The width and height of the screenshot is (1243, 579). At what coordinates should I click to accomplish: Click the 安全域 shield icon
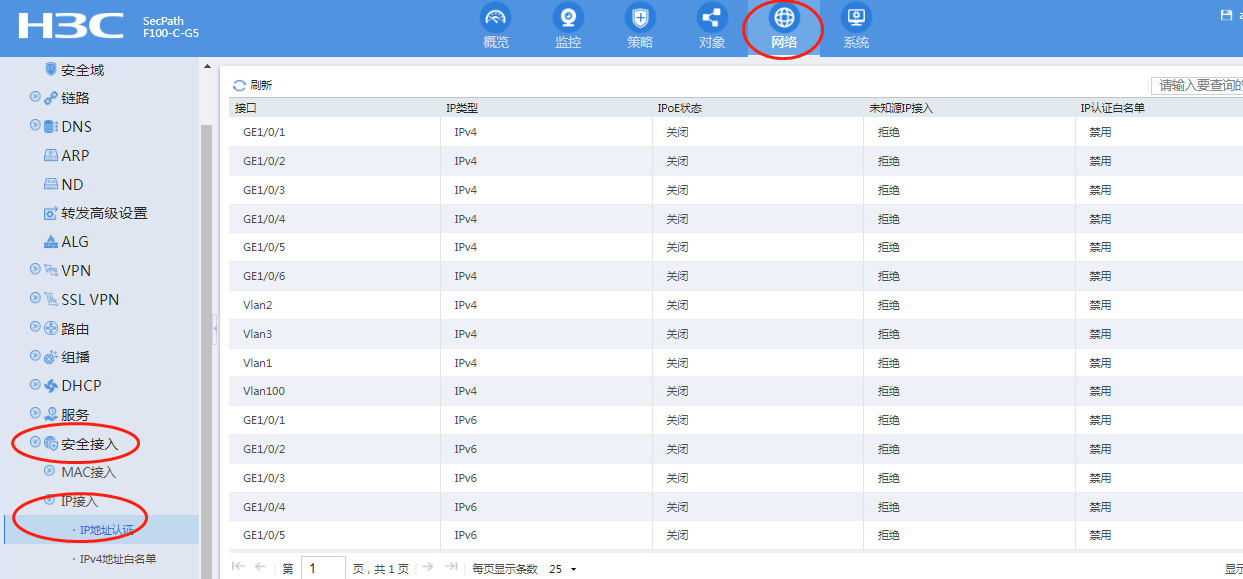(x=51, y=69)
